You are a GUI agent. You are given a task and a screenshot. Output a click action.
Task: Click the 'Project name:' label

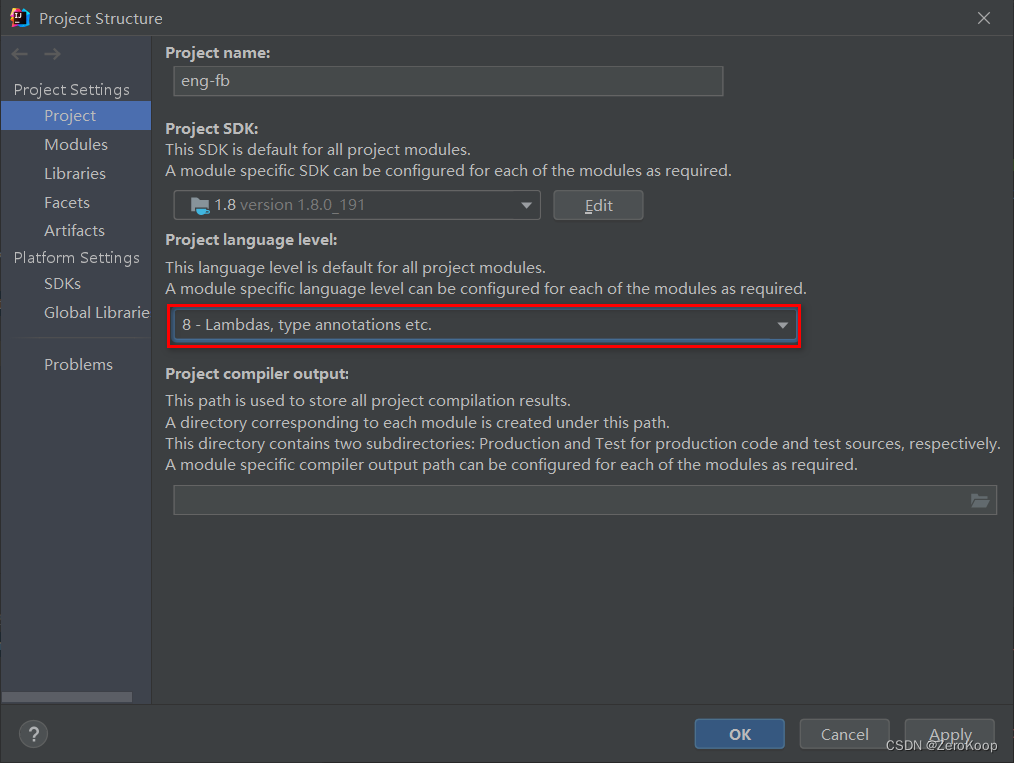coord(217,53)
